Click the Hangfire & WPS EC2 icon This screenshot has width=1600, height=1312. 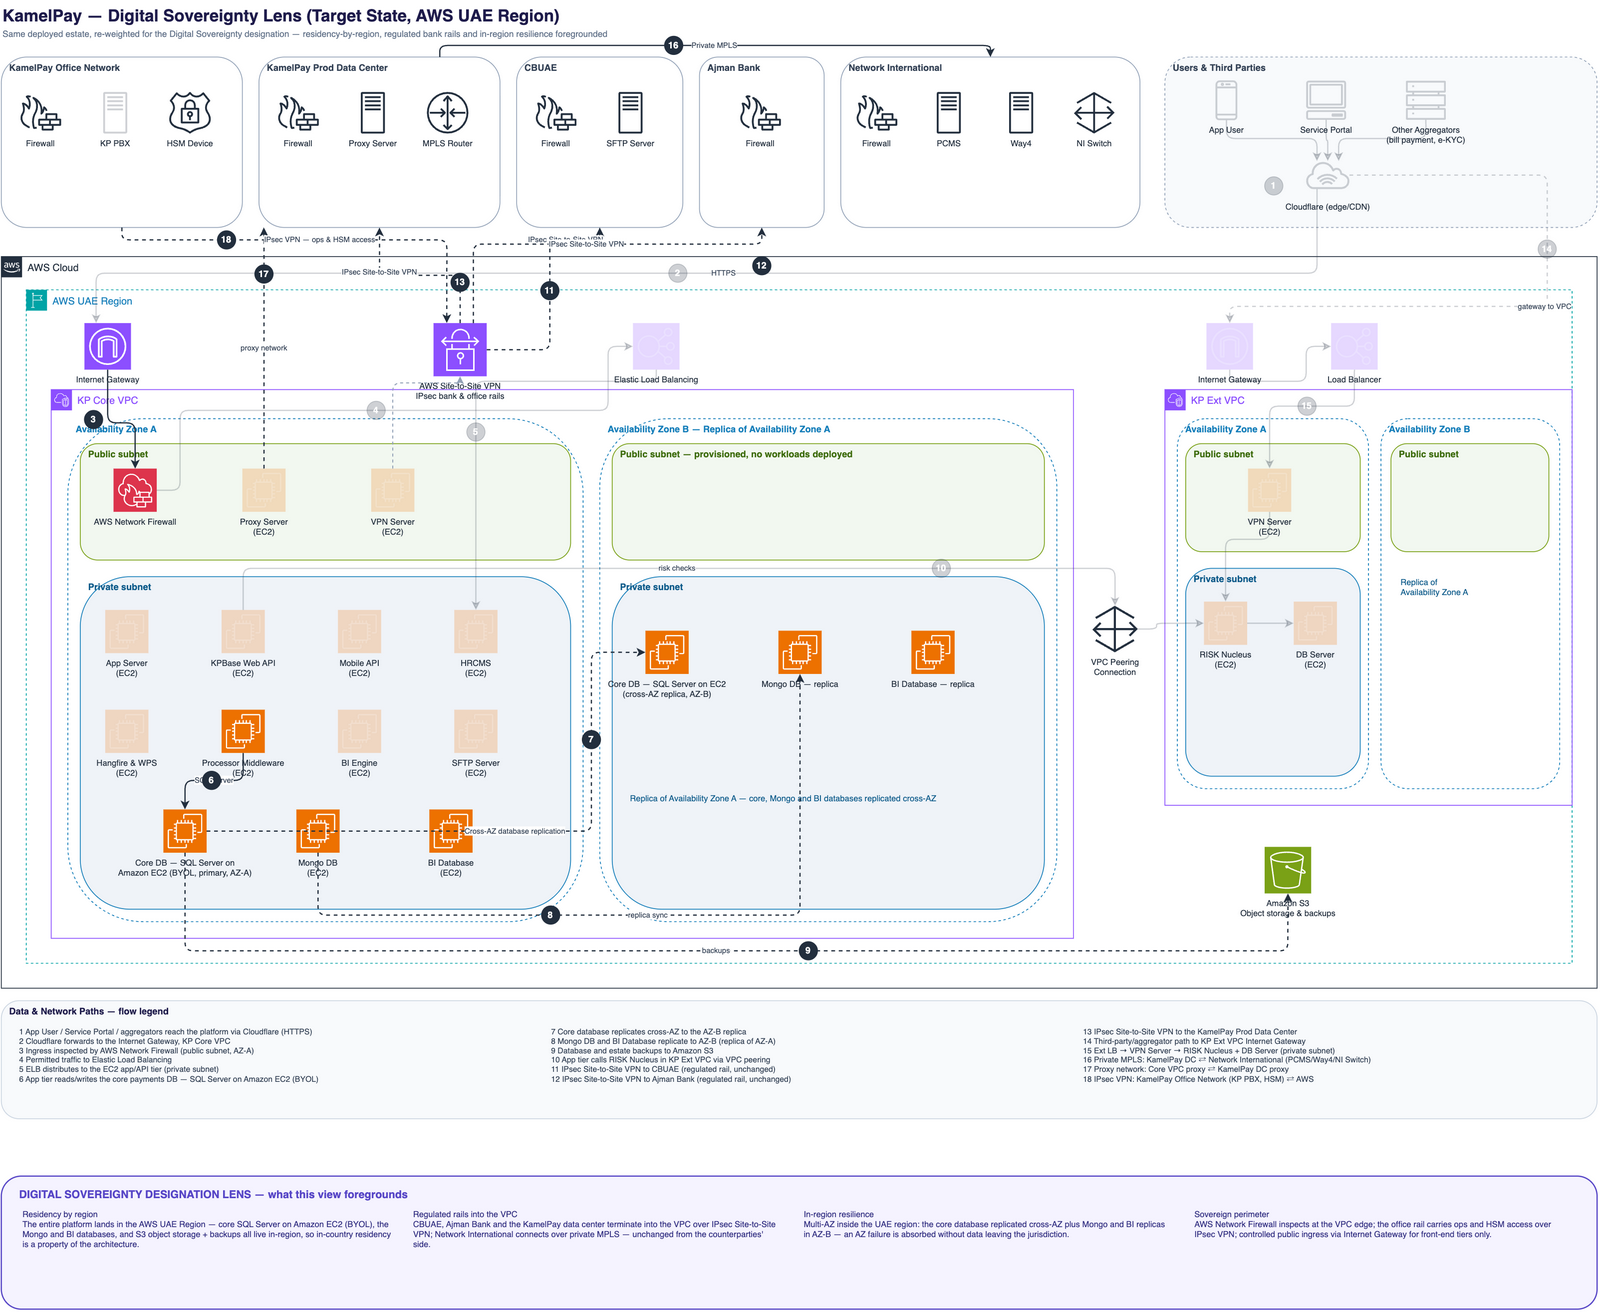pos(127,731)
